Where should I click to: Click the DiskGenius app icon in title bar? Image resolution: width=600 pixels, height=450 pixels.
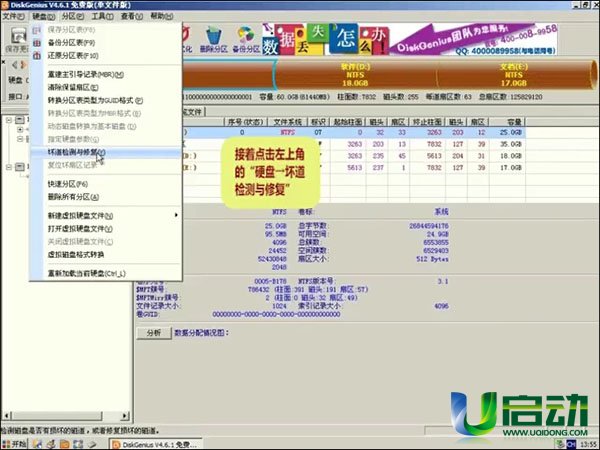click(5, 5)
